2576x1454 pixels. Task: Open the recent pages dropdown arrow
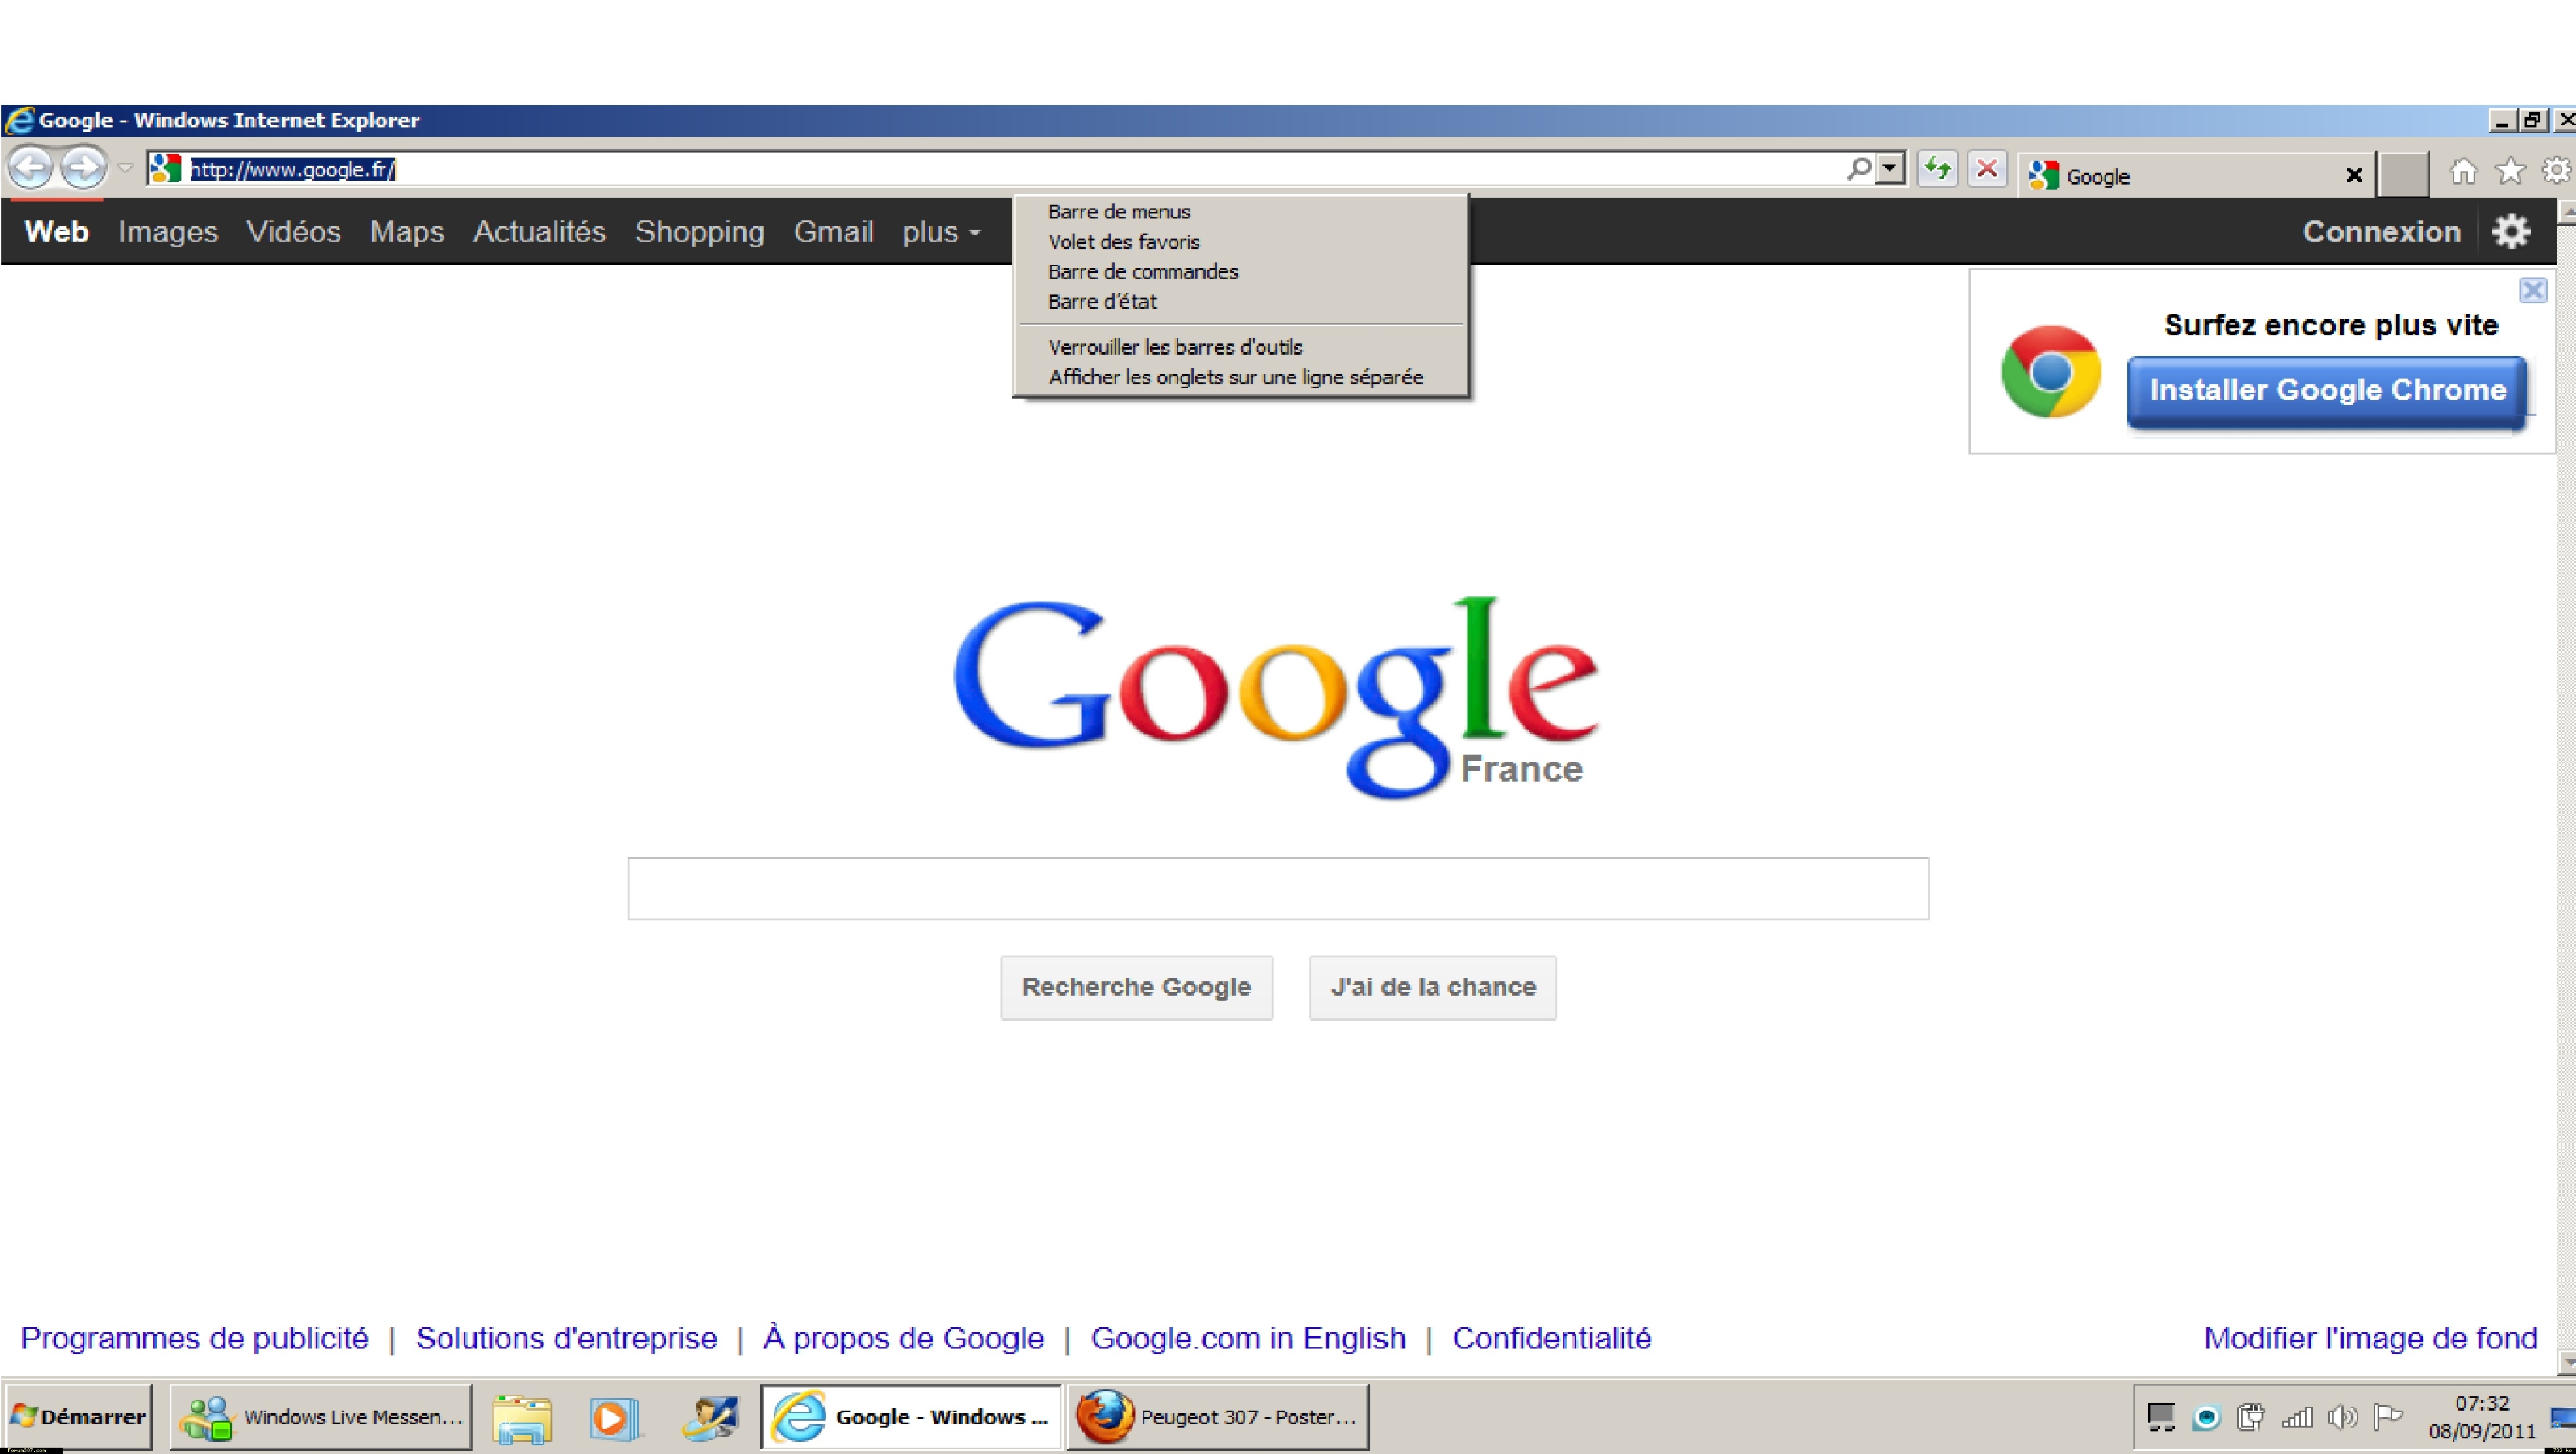[x=125, y=168]
